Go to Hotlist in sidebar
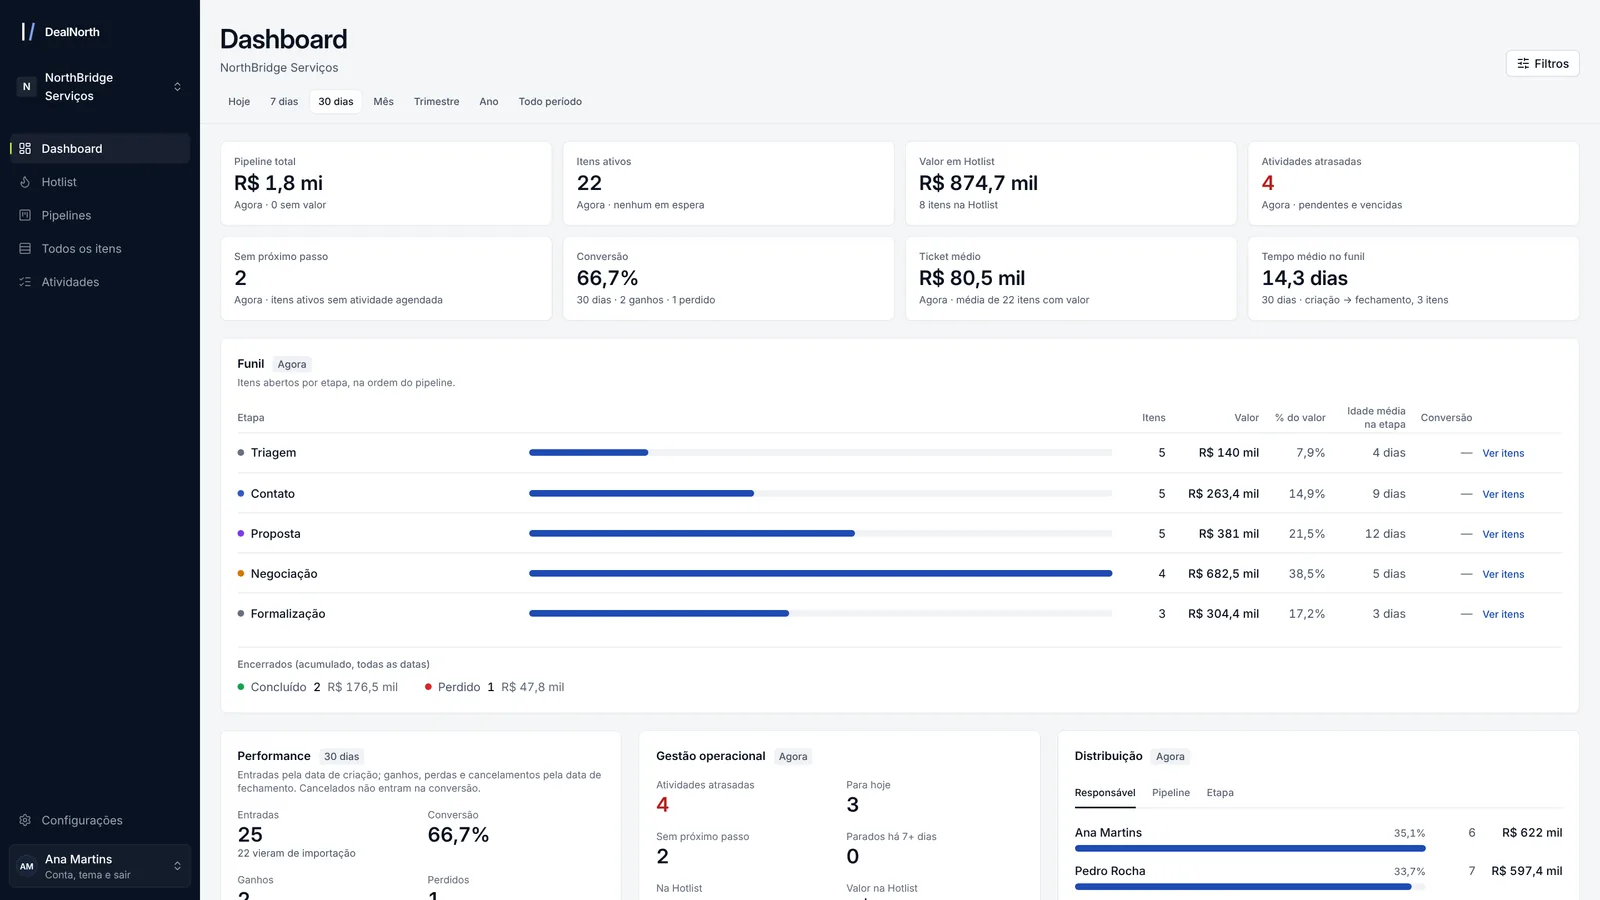The image size is (1600, 900). (x=100, y=182)
